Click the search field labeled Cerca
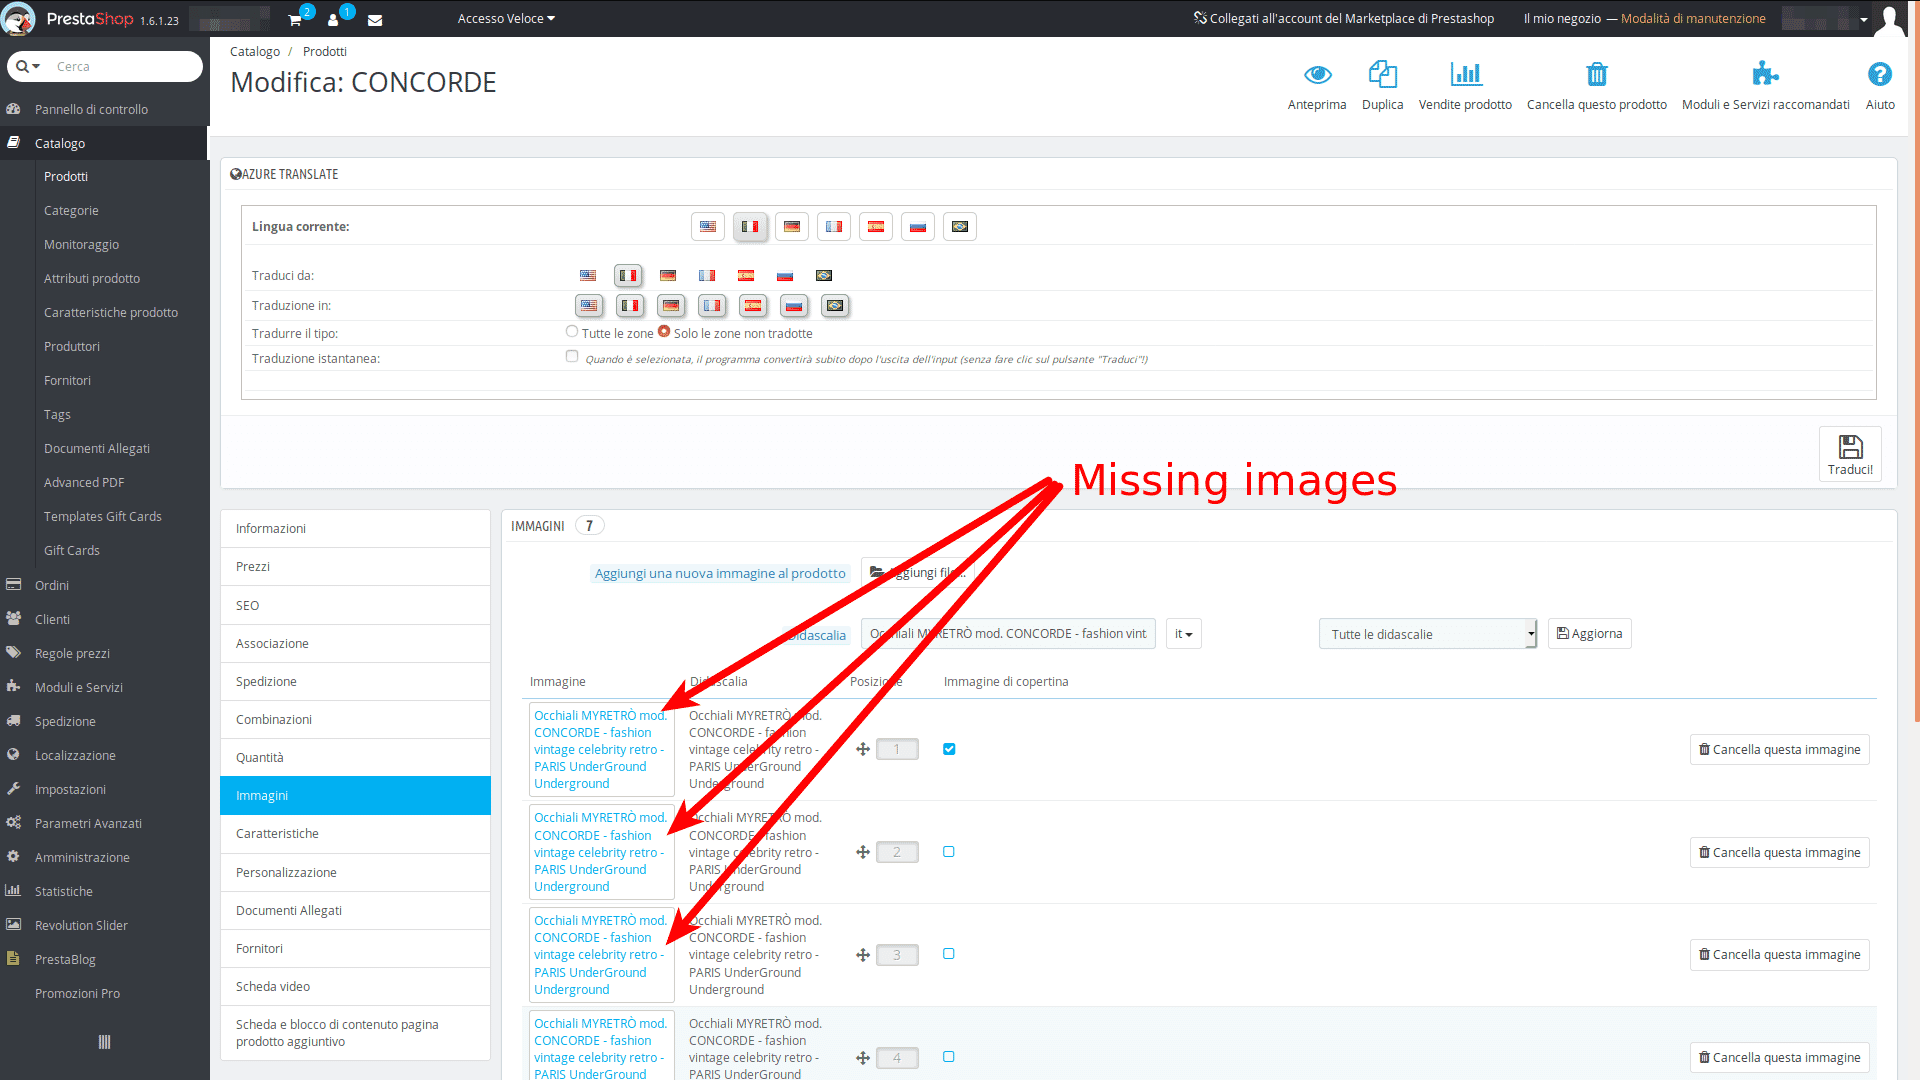The width and height of the screenshot is (1920, 1080). pos(105,66)
